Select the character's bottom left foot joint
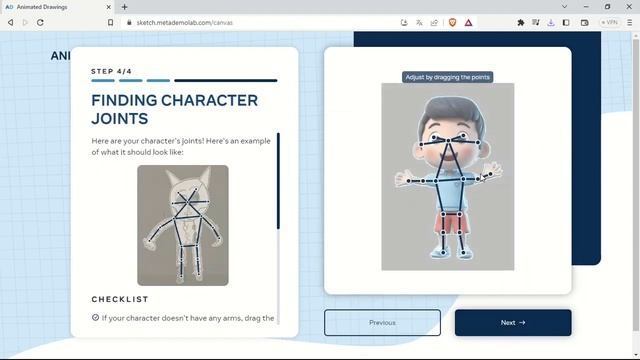The width and height of the screenshot is (640, 360). [443, 253]
